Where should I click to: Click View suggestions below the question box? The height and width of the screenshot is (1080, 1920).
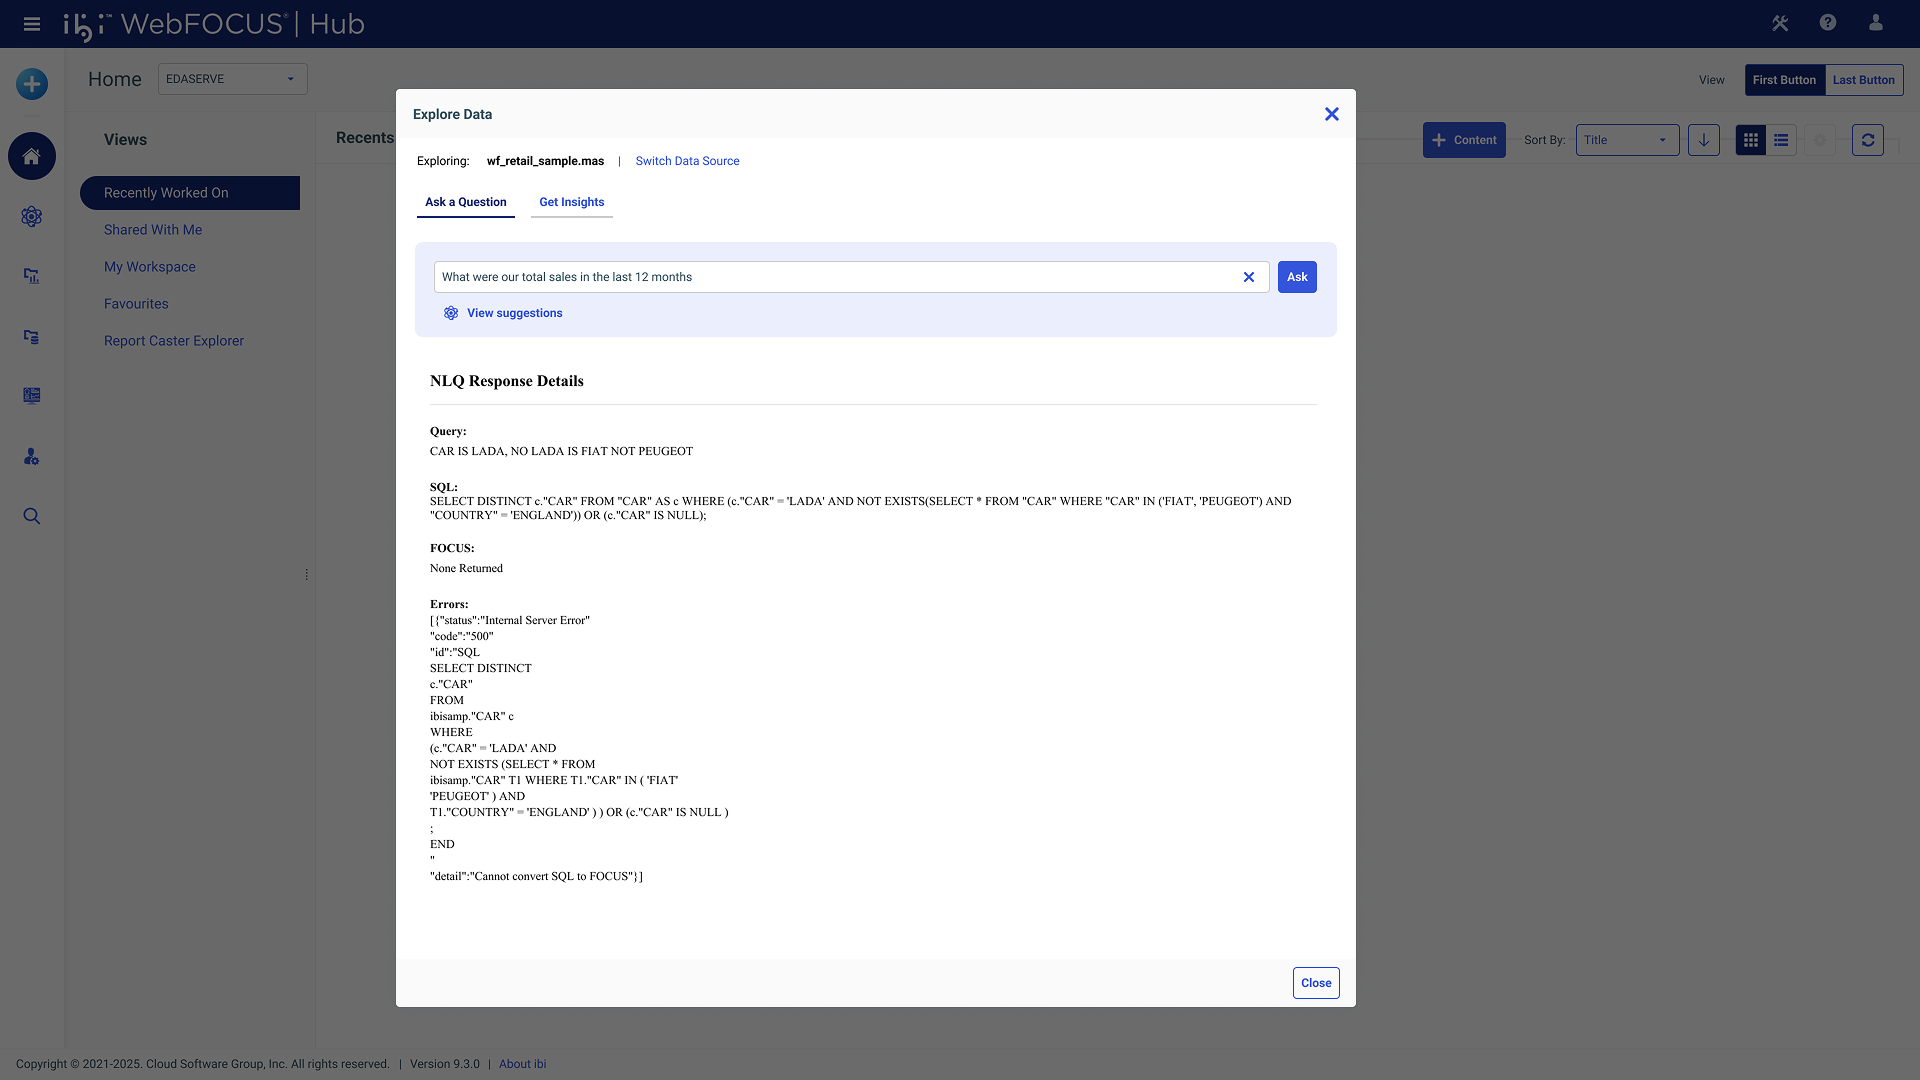514,312
